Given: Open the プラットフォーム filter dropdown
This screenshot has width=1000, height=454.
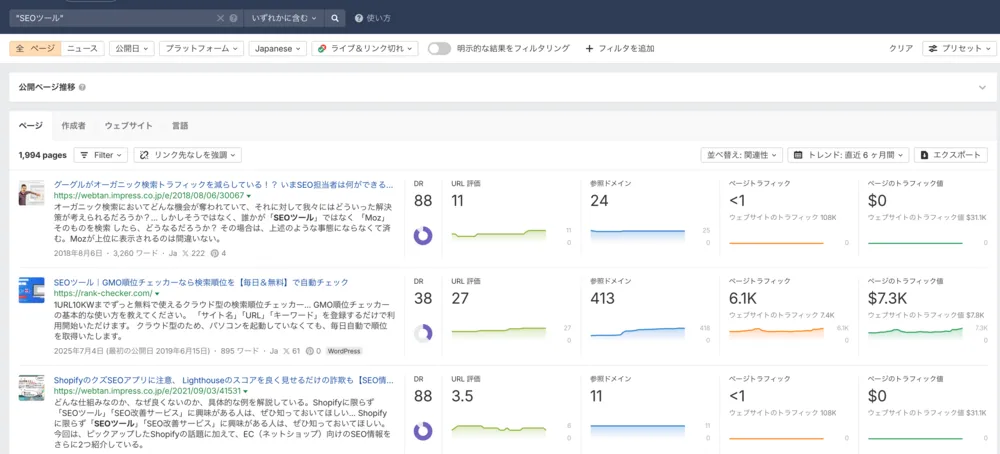Looking at the screenshot, I should coord(201,48).
